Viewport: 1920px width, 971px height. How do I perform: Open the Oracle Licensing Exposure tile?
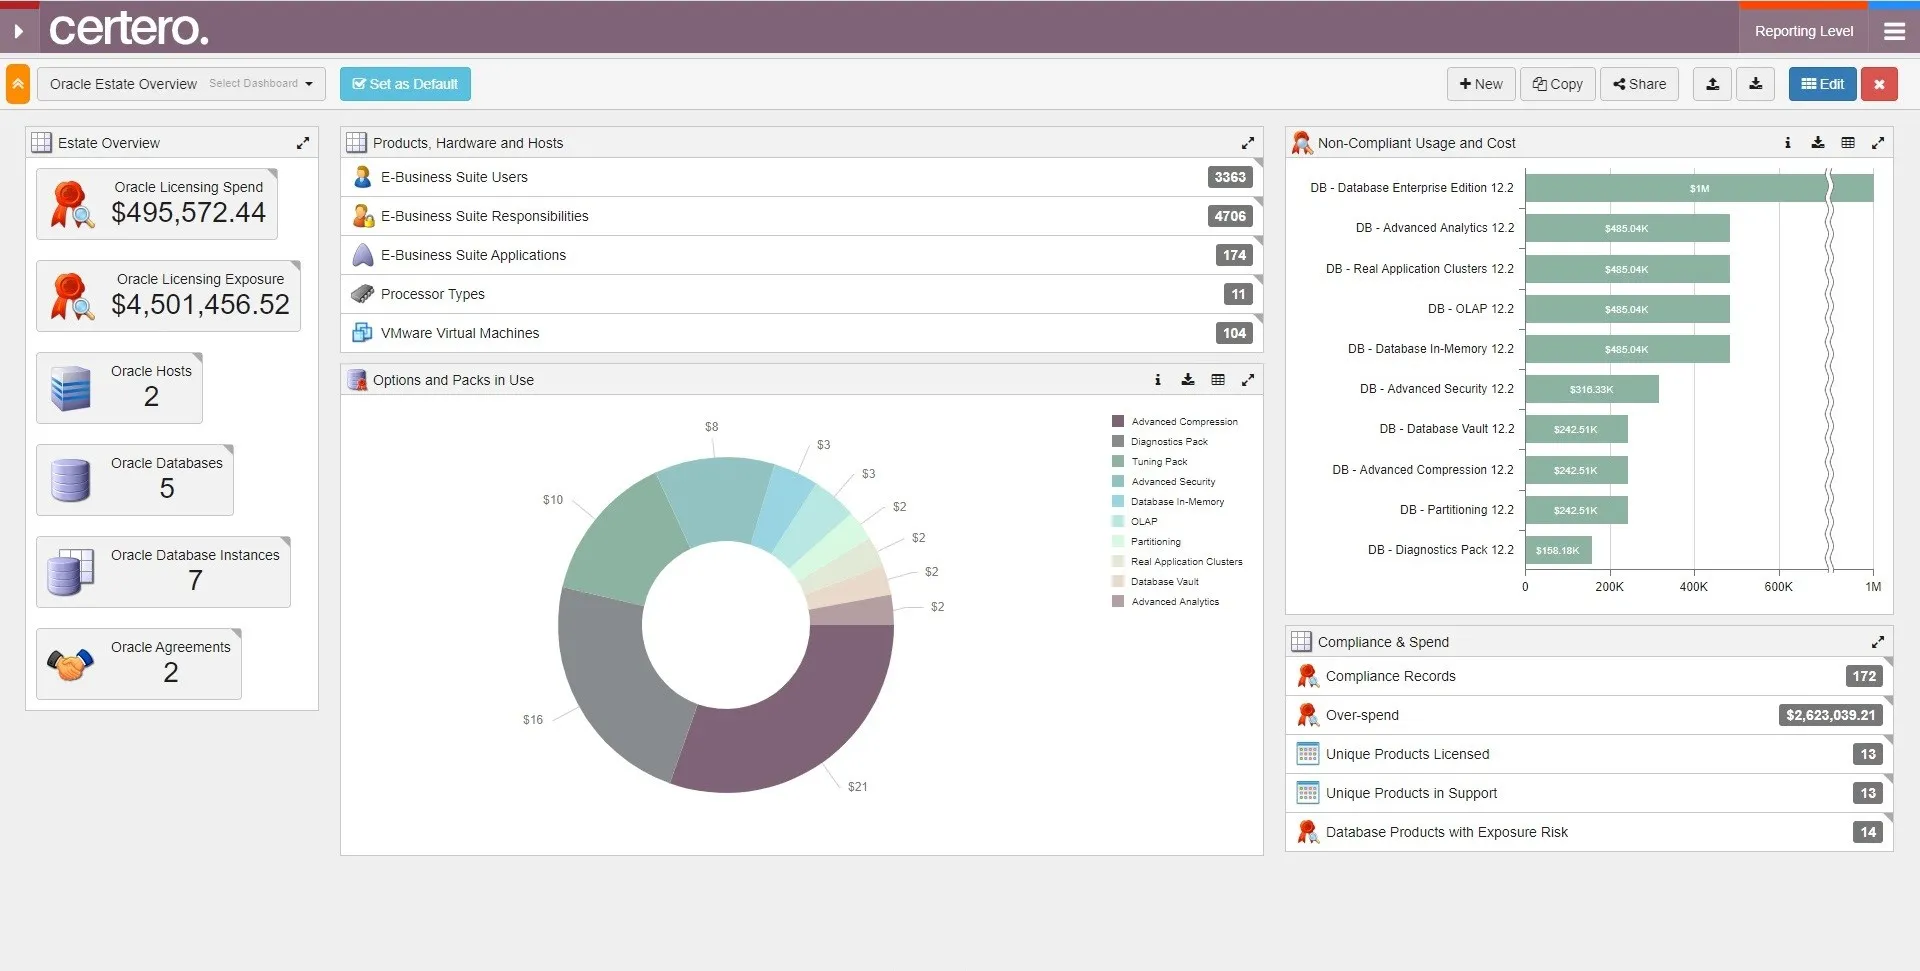coord(168,296)
